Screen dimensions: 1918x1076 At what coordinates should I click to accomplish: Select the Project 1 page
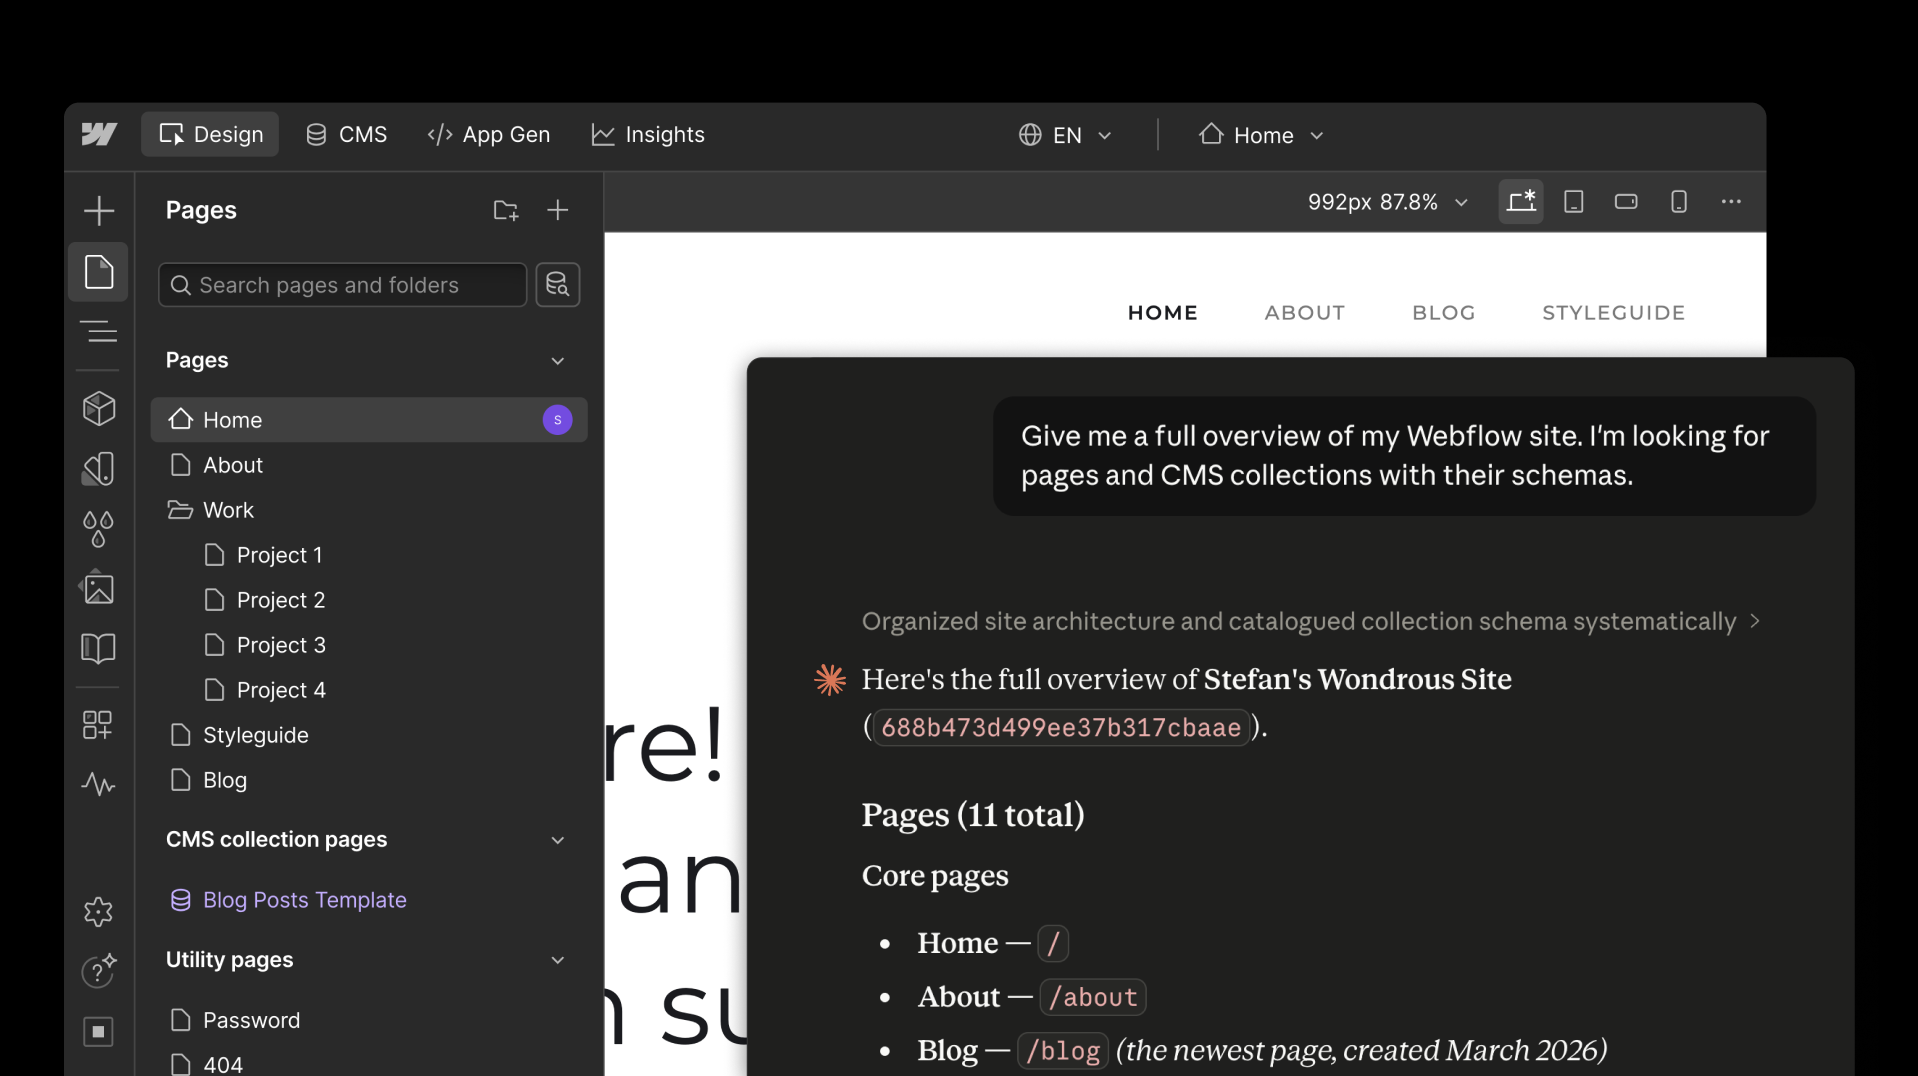click(x=369, y=555)
